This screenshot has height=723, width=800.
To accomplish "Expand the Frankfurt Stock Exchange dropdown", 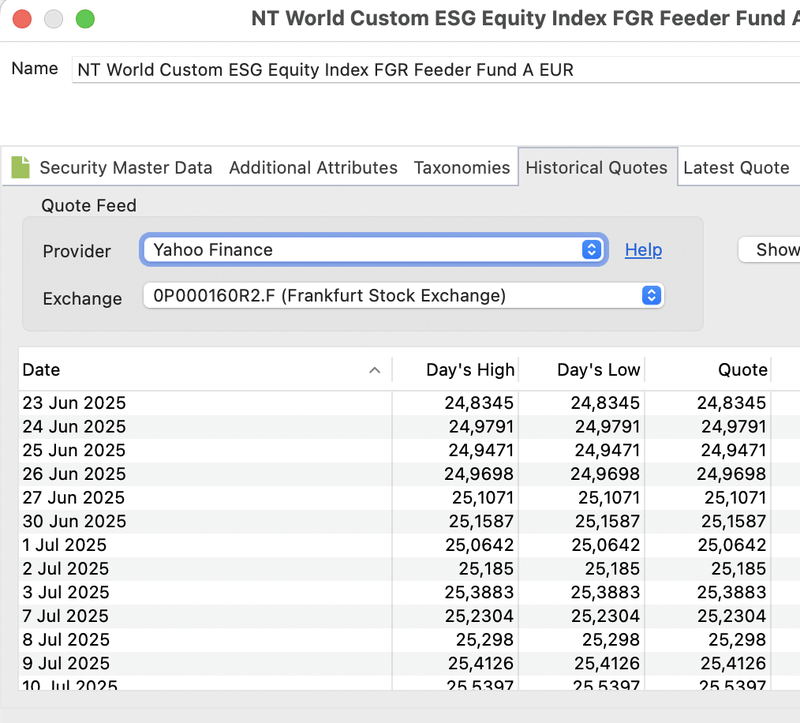I will pos(403,296).
